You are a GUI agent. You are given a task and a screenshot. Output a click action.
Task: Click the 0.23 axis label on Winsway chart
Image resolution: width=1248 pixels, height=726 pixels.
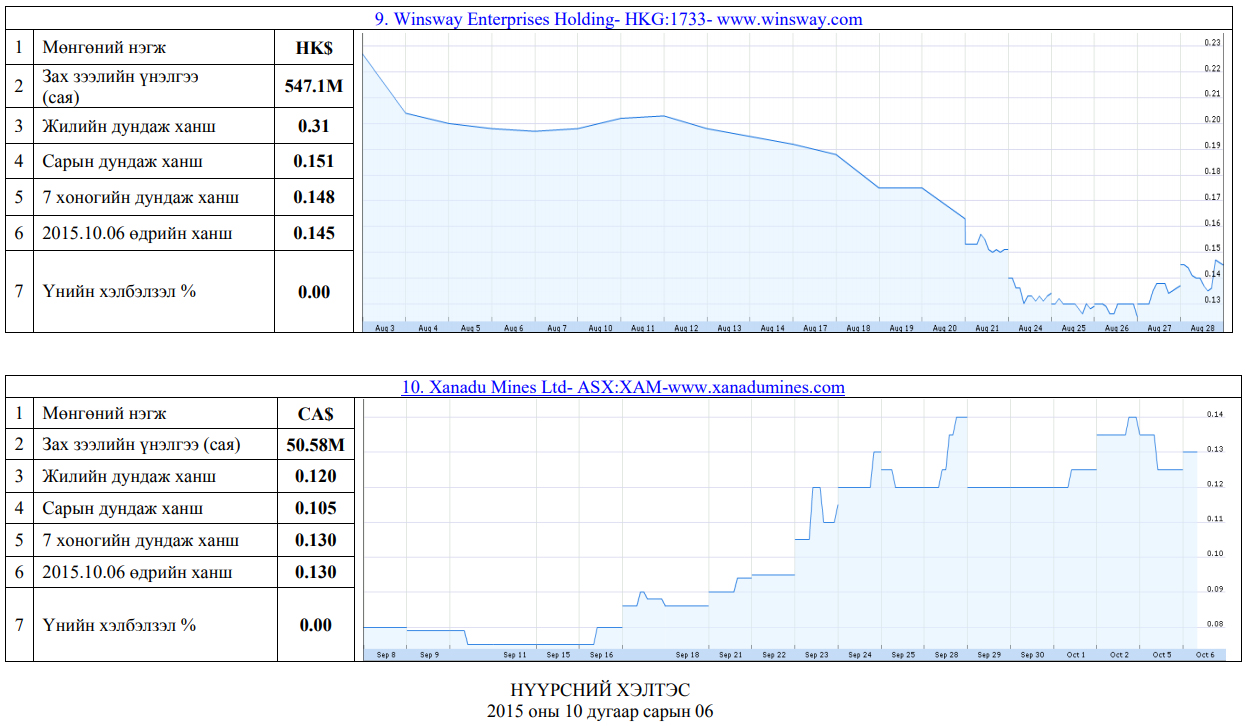pos(1213,43)
